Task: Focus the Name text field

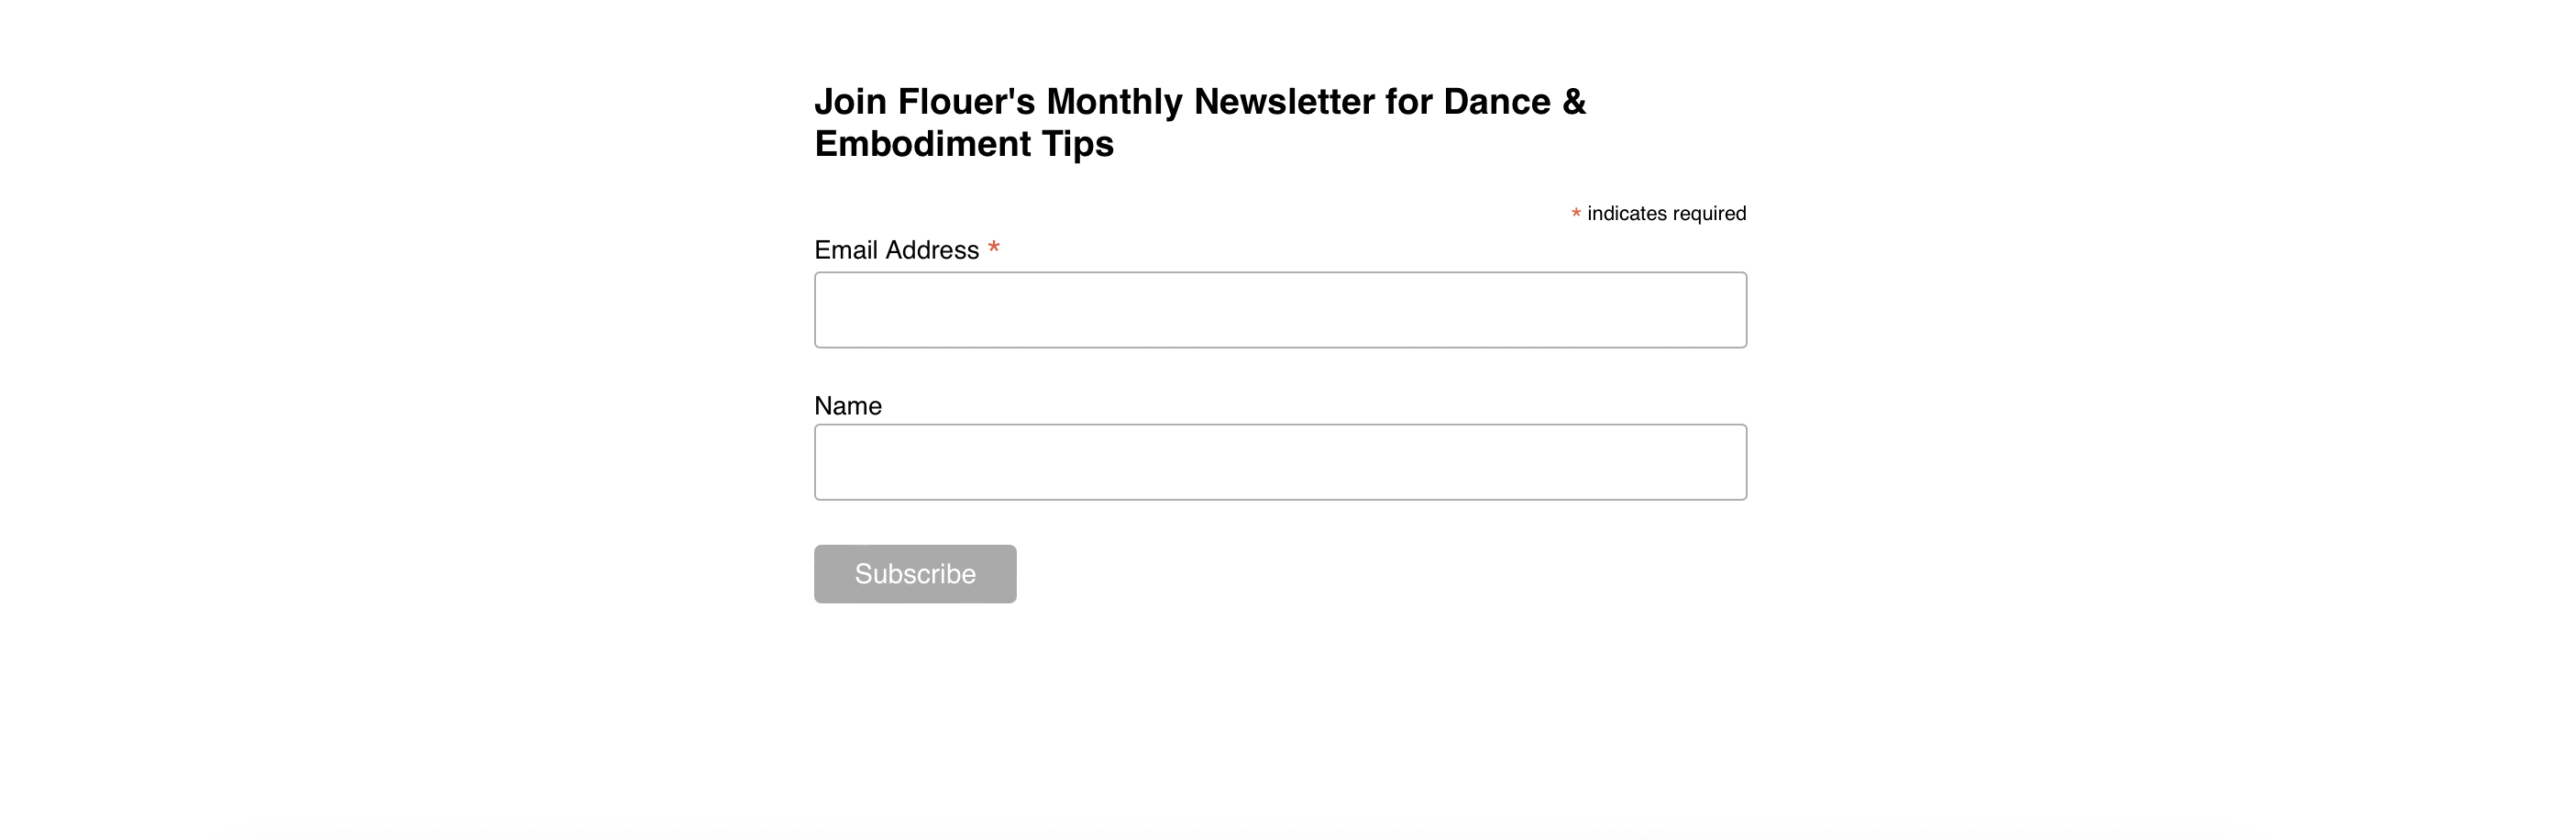Action: click(1280, 462)
